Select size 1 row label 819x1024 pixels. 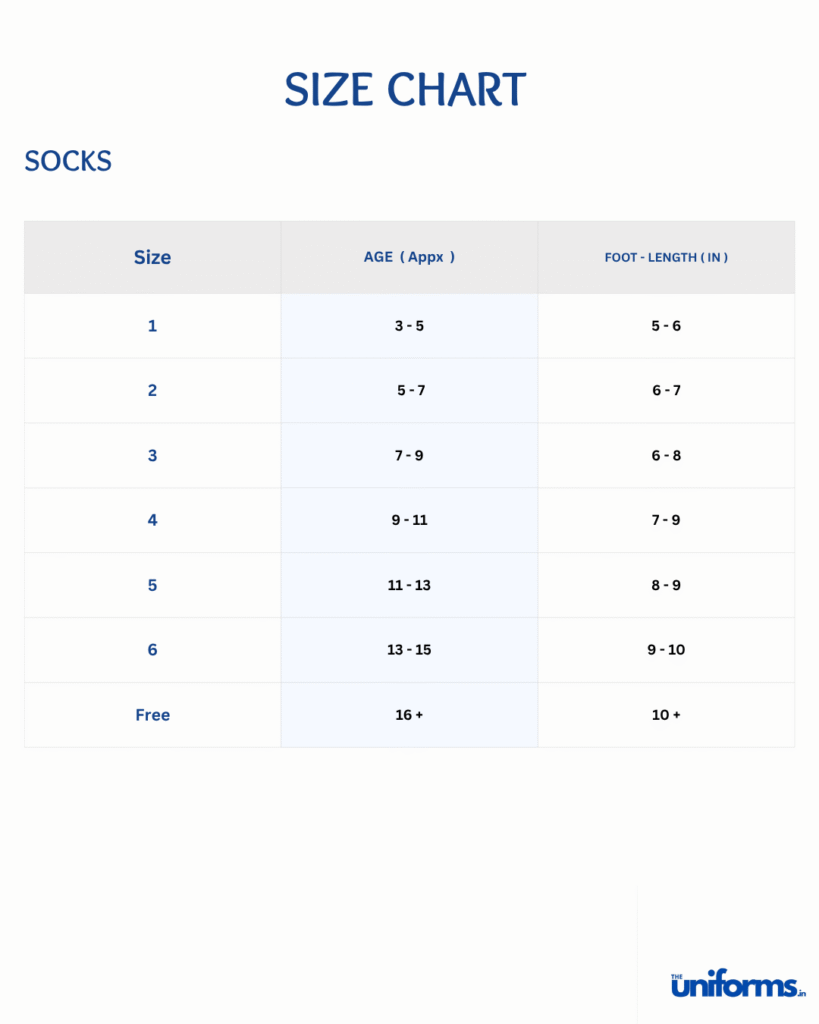[152, 326]
